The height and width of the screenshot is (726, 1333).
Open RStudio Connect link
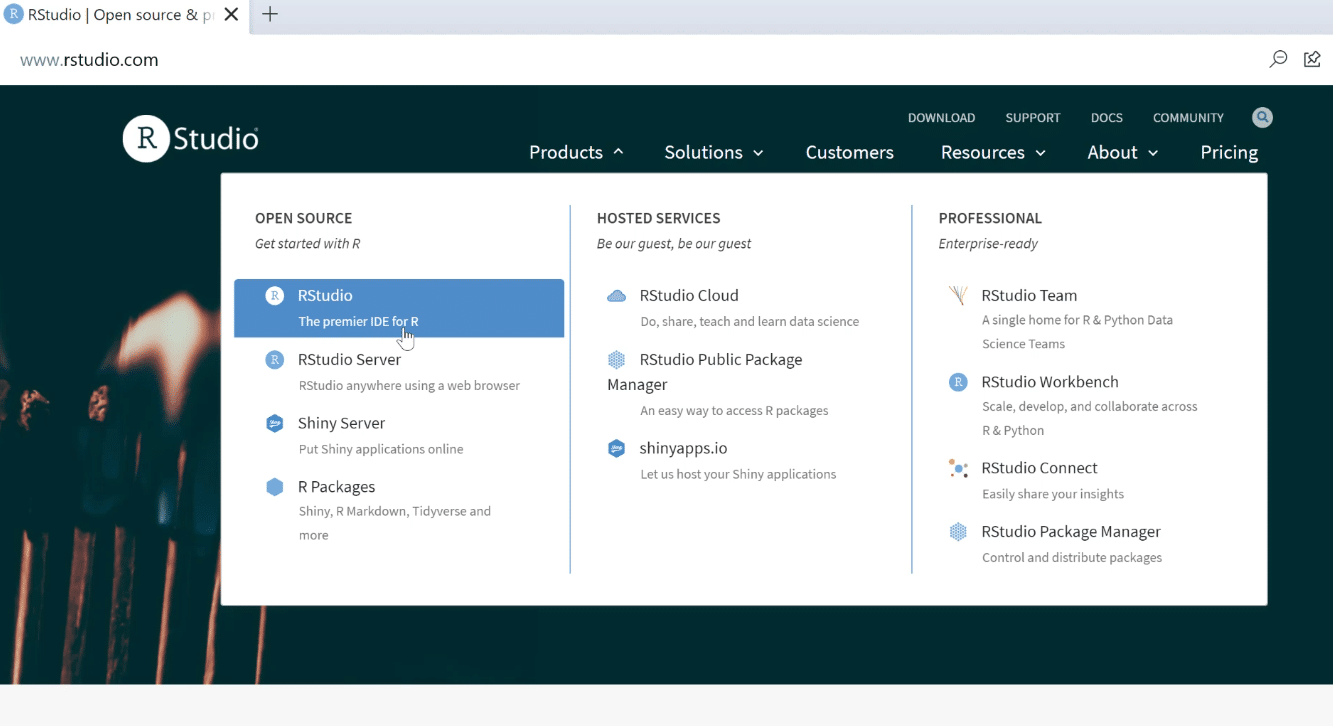tap(1039, 468)
